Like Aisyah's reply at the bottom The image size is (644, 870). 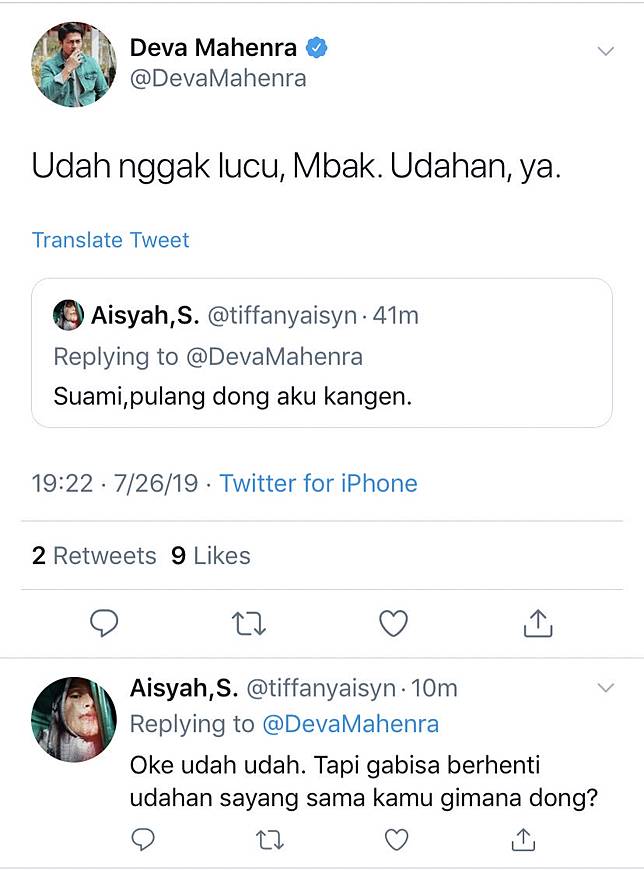[397, 837]
